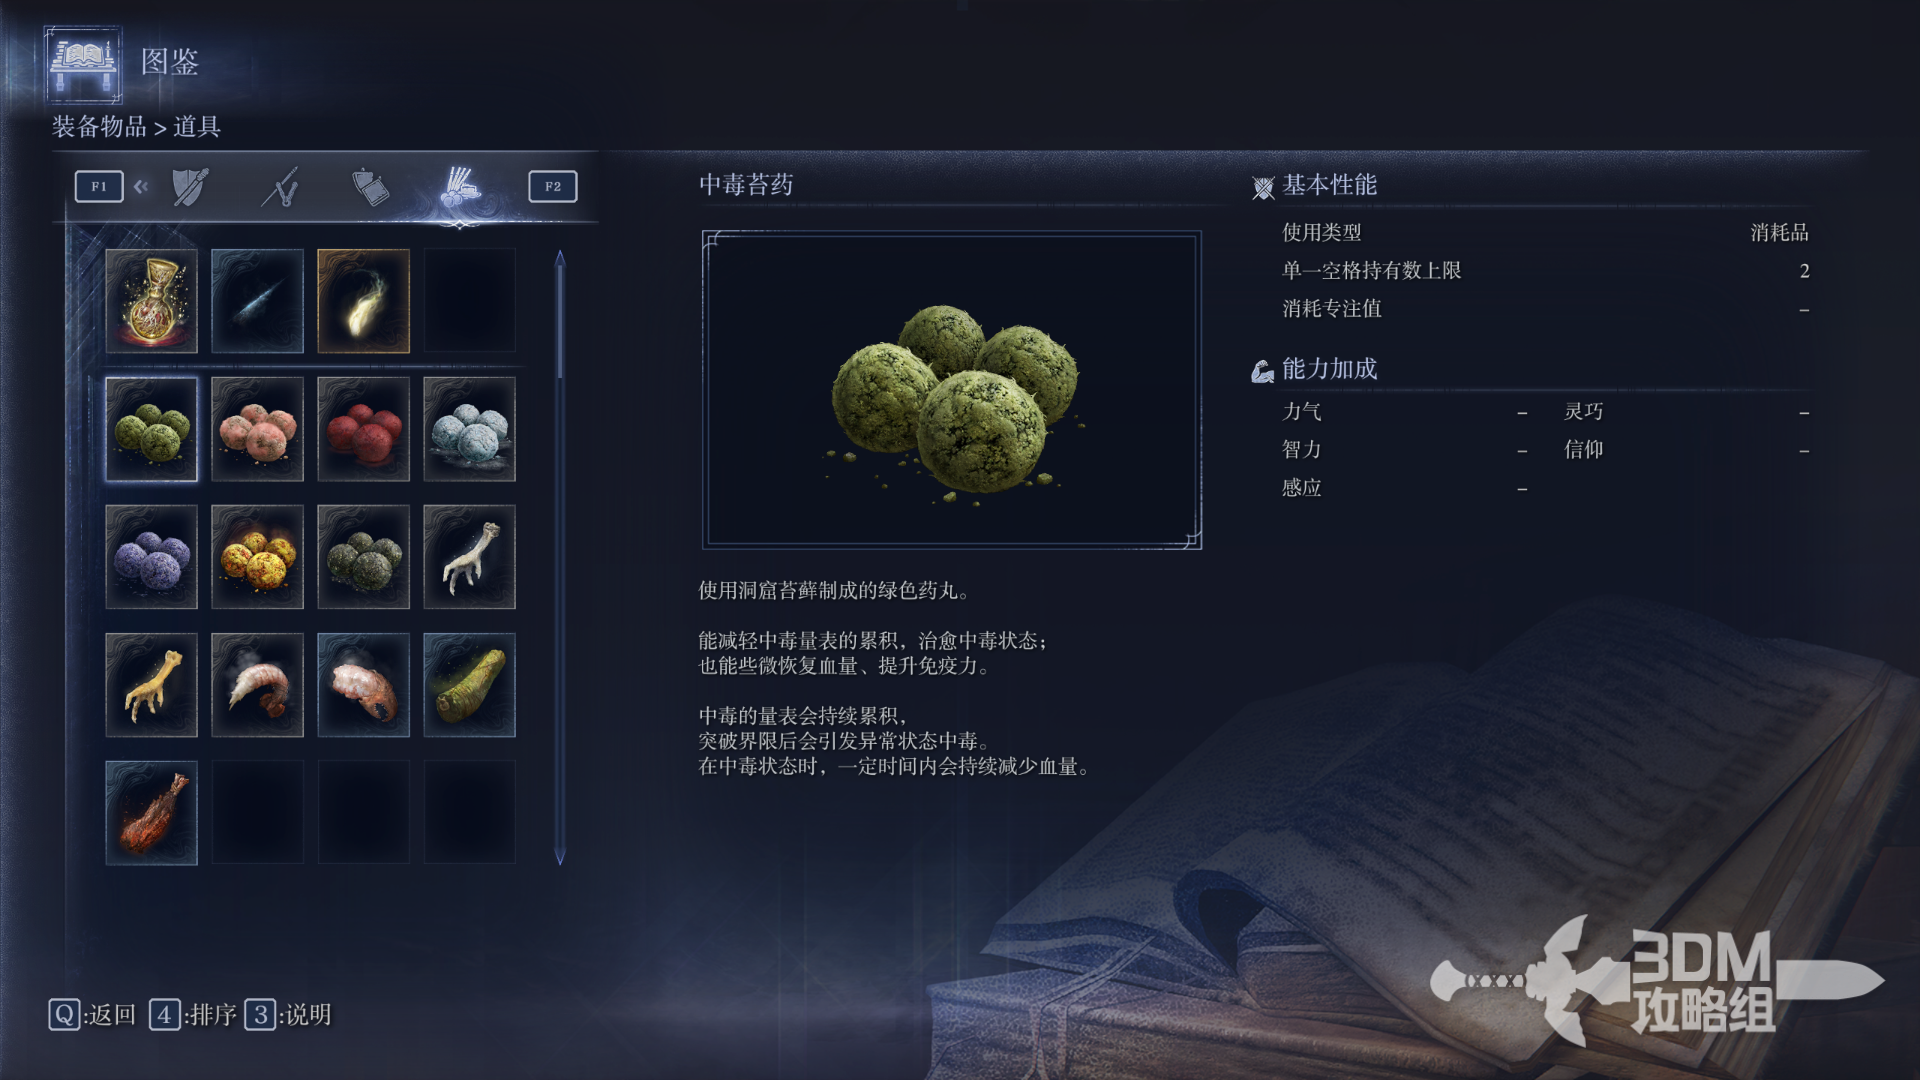Select the highlighted tools category tab
The image size is (1920, 1080).
tap(460, 187)
